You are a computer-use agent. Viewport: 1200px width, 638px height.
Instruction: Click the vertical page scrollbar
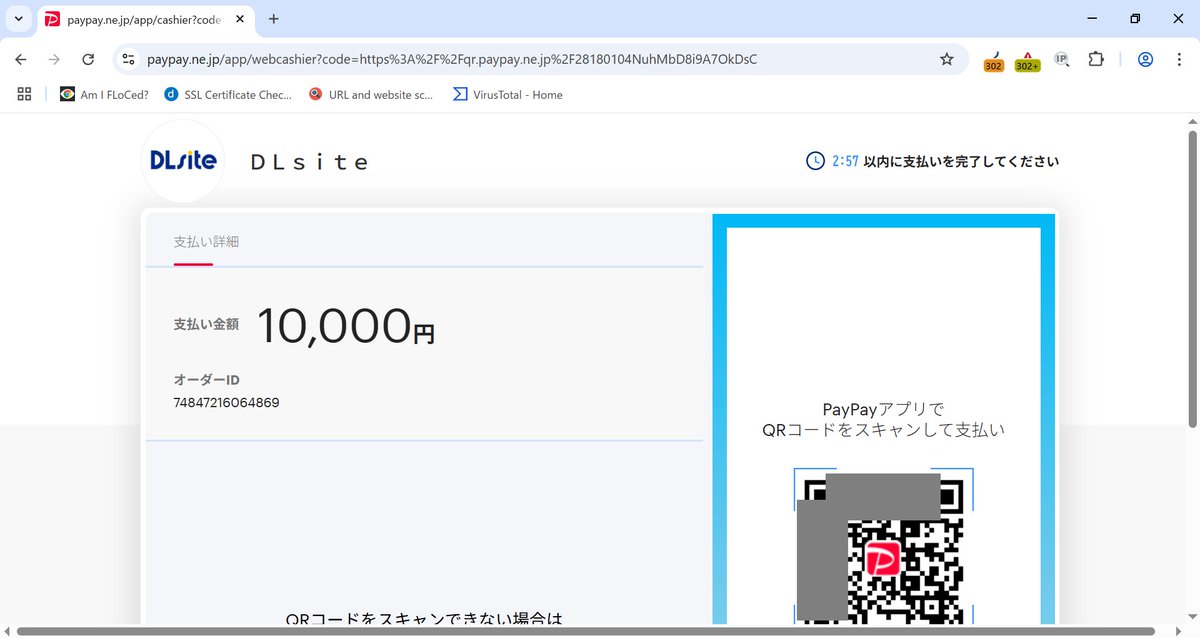pyautogui.click(x=1192, y=280)
